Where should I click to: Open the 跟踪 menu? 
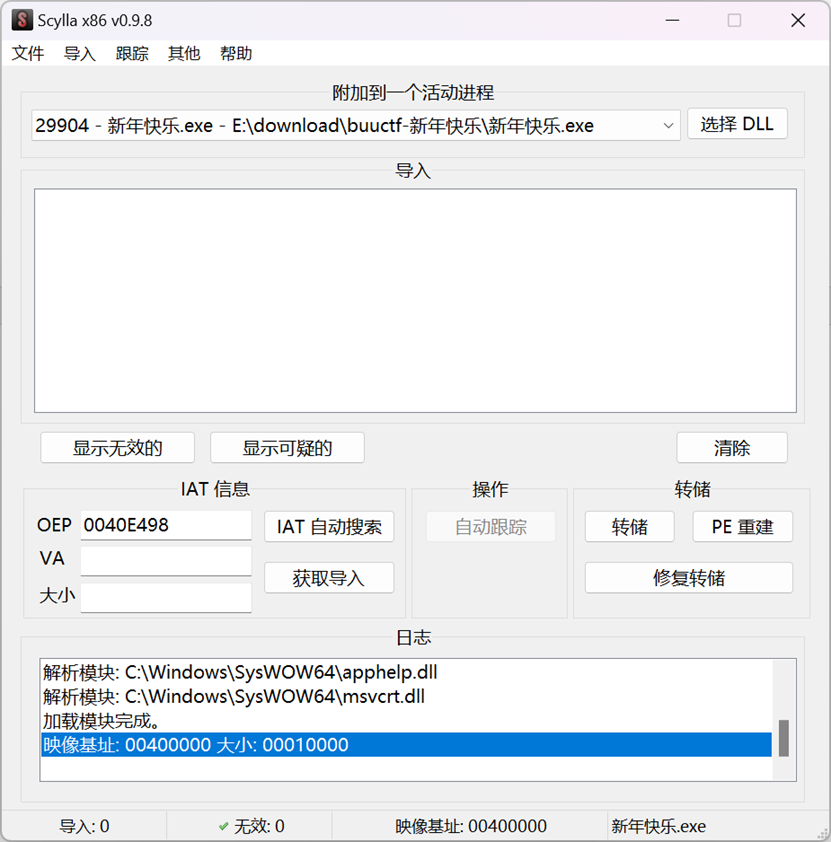(x=132, y=54)
